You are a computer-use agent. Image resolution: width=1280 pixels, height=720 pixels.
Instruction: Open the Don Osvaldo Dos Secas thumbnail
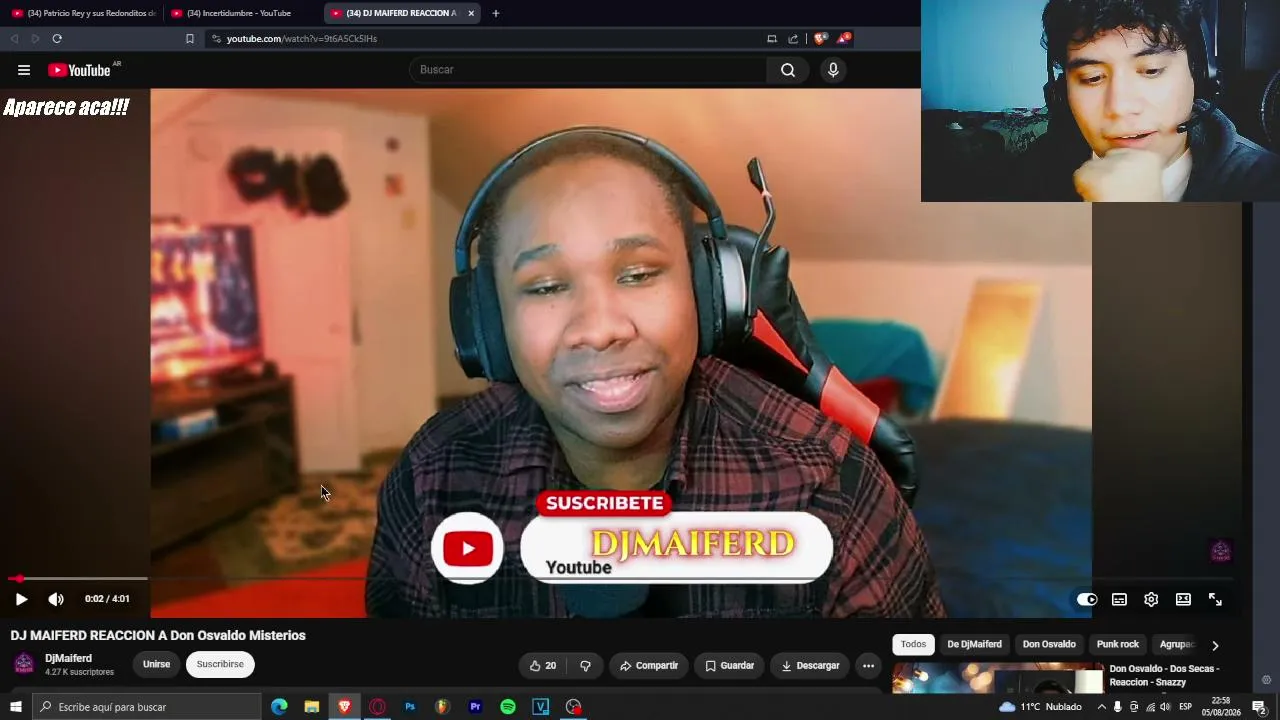pyautogui.click(x=998, y=677)
